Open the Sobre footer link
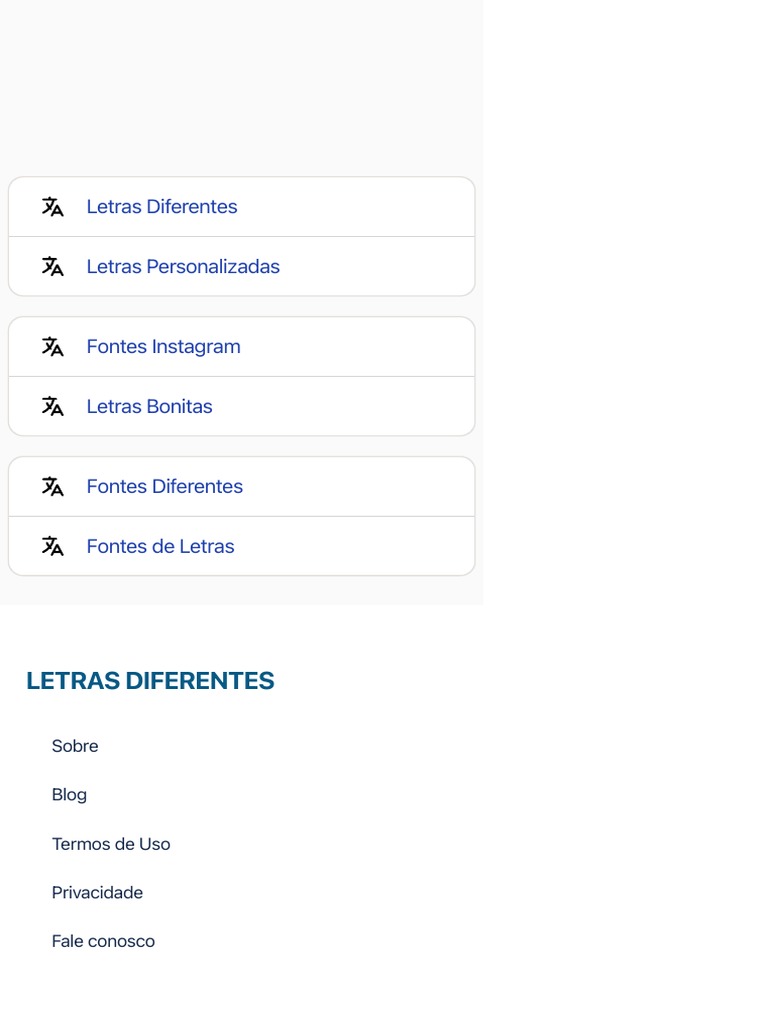This screenshot has height=1024, width=768. point(75,746)
